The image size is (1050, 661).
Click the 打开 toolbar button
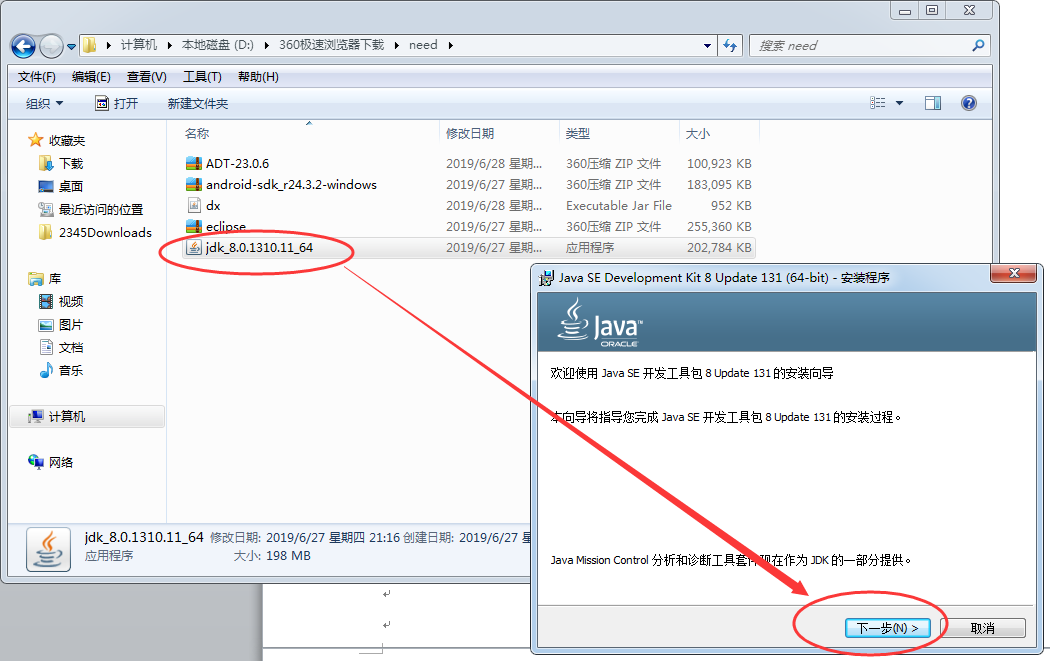(117, 104)
